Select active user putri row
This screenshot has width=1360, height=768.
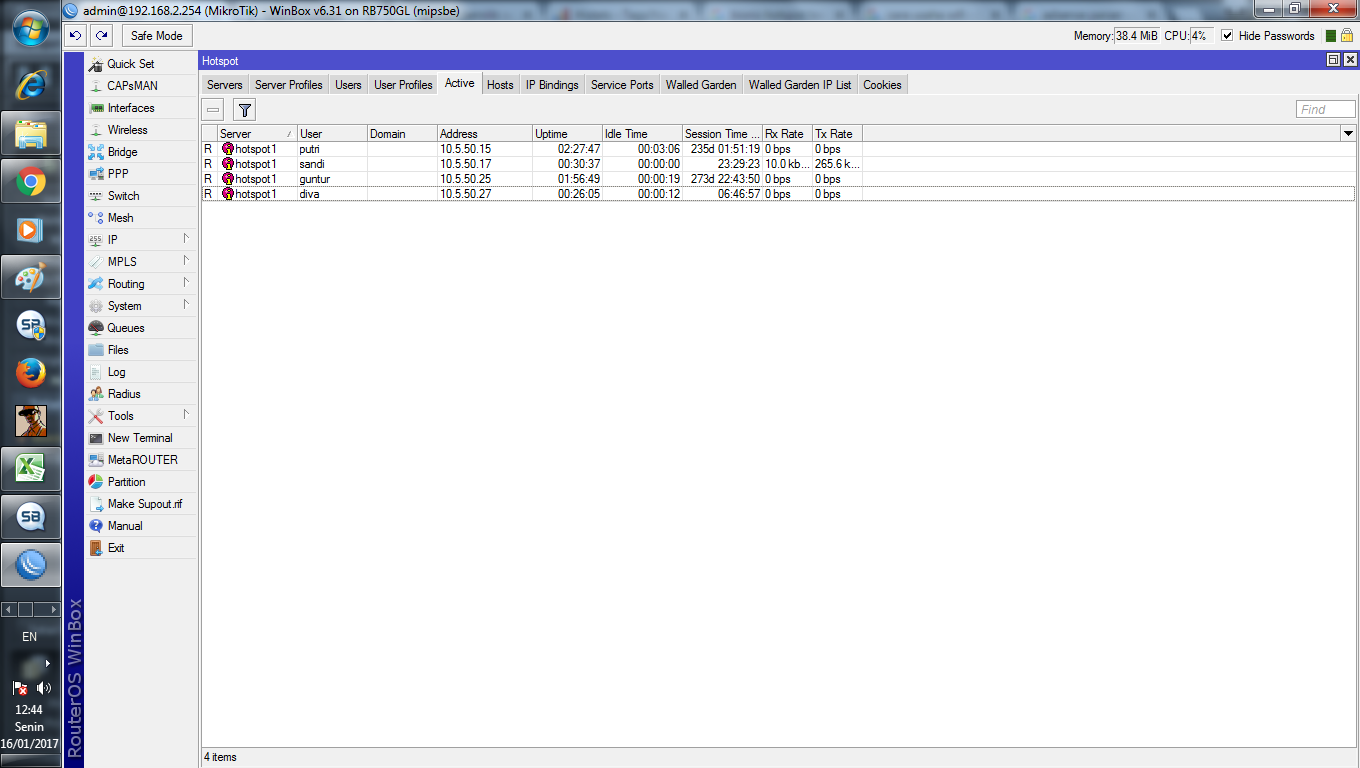pos(778,149)
